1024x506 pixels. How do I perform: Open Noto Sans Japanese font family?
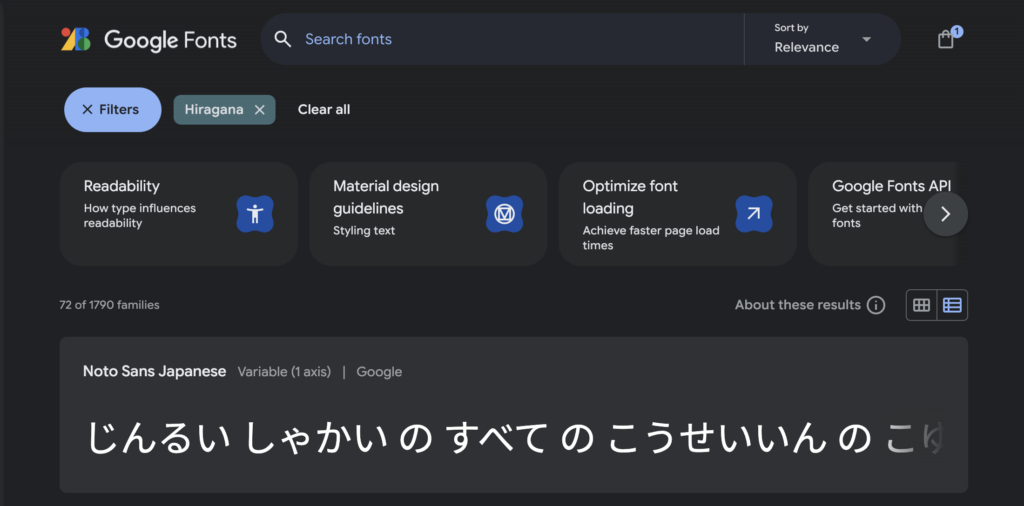tap(155, 372)
